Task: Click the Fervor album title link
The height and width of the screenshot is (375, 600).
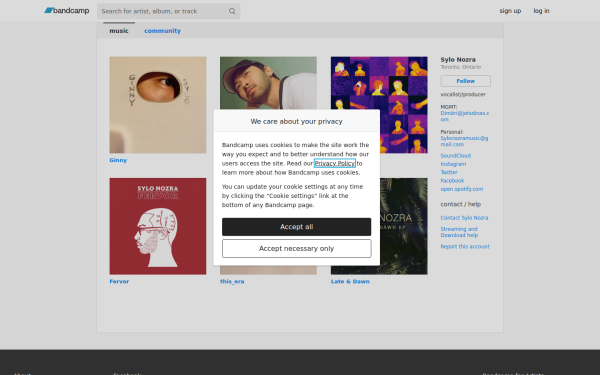Action: 119,281
